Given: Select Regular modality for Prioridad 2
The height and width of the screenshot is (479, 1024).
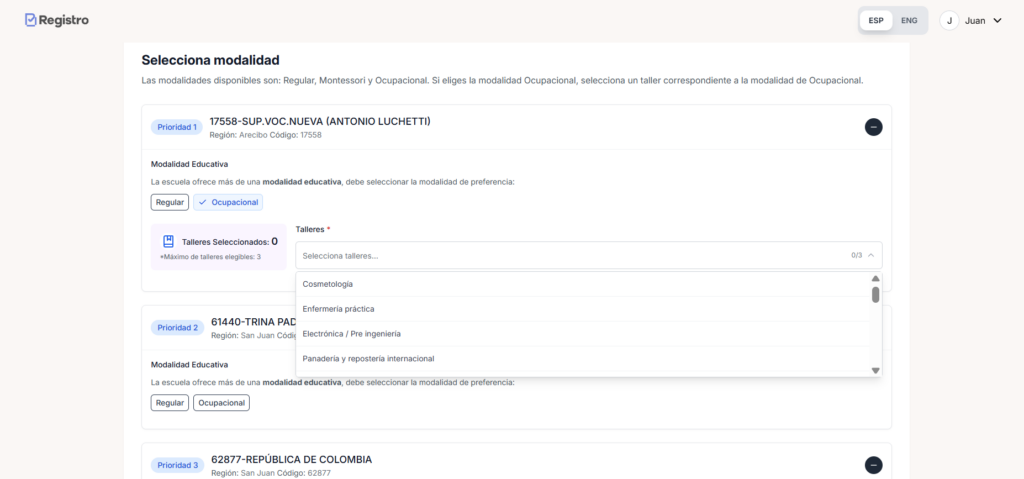Looking at the screenshot, I should pos(170,403).
